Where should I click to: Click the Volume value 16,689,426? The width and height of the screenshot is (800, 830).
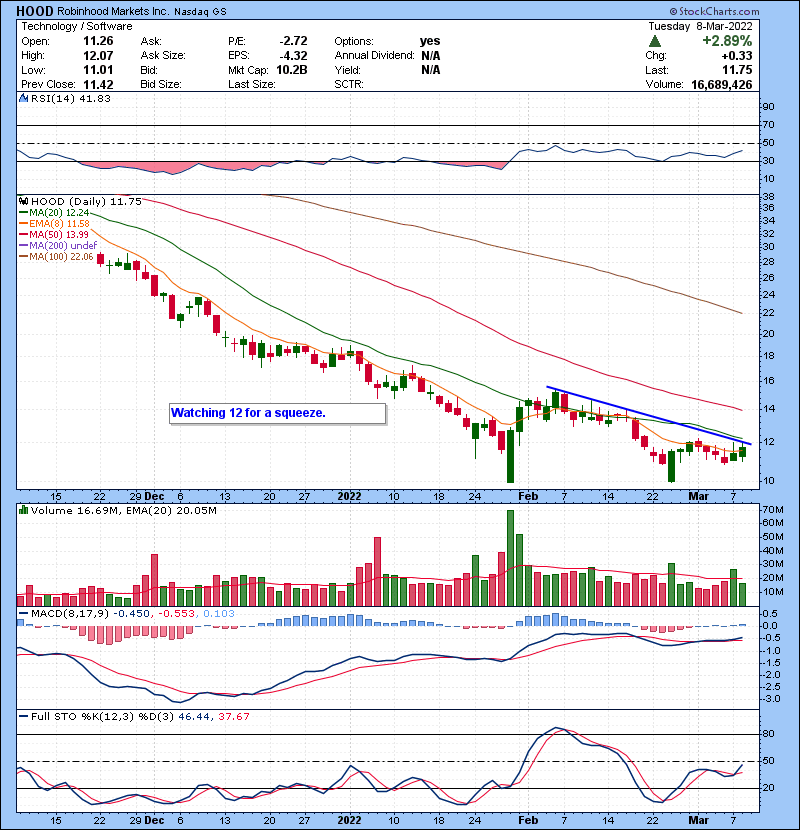721,84
